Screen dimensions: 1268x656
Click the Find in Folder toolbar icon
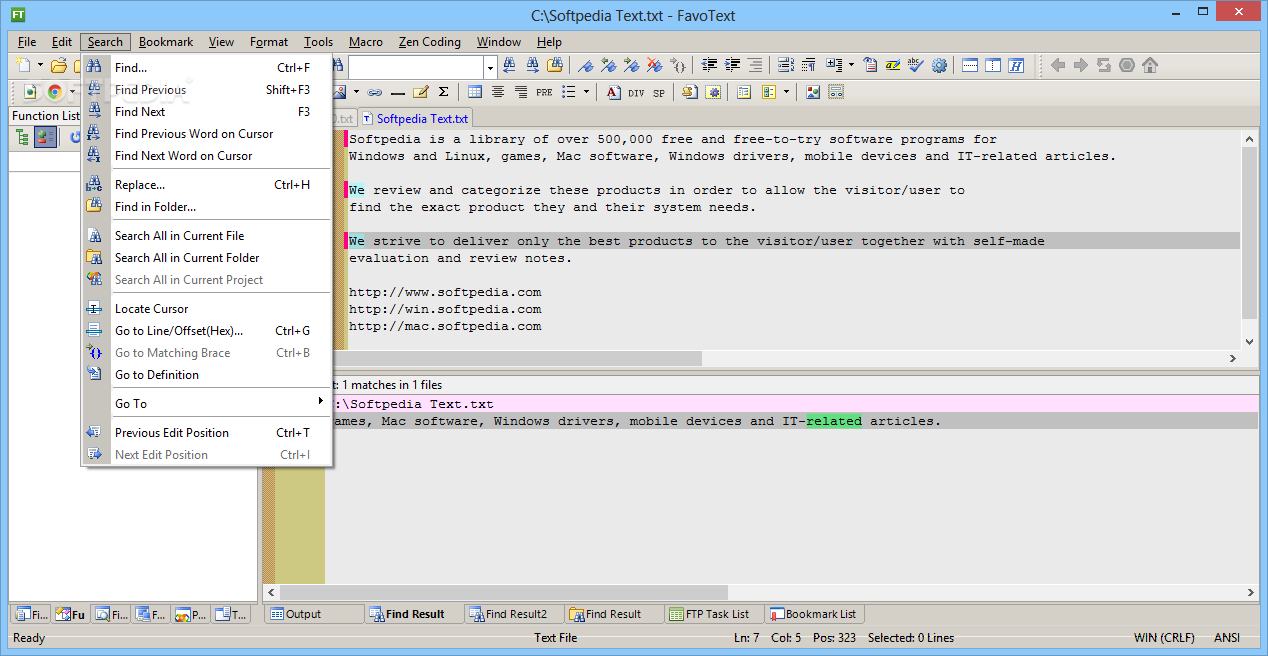click(x=555, y=66)
